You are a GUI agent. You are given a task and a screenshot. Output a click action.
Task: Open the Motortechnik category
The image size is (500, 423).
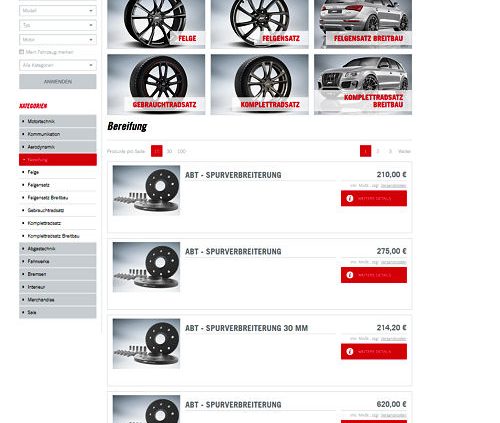58,121
